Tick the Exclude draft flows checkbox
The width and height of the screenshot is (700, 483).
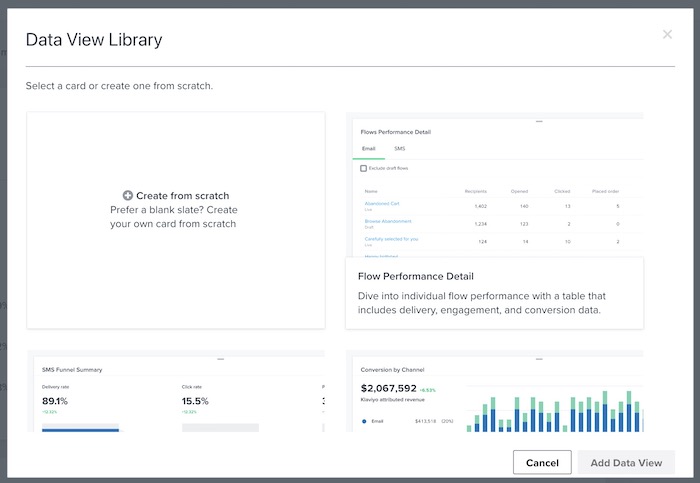(x=363, y=168)
